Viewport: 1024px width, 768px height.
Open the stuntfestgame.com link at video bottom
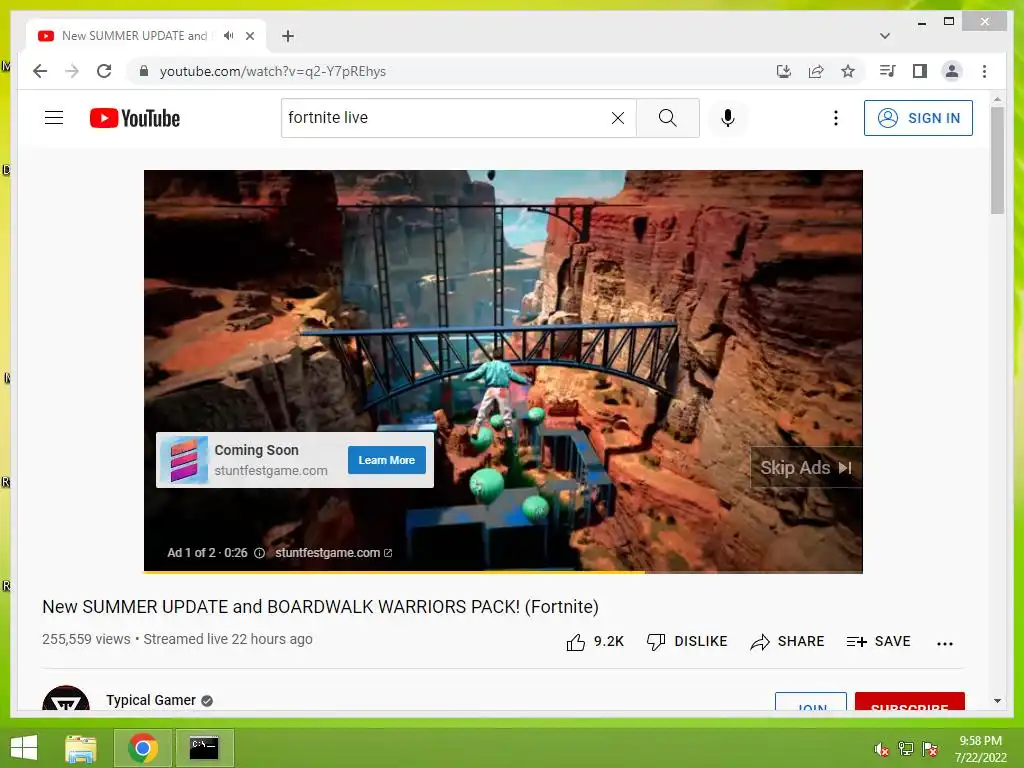333,552
